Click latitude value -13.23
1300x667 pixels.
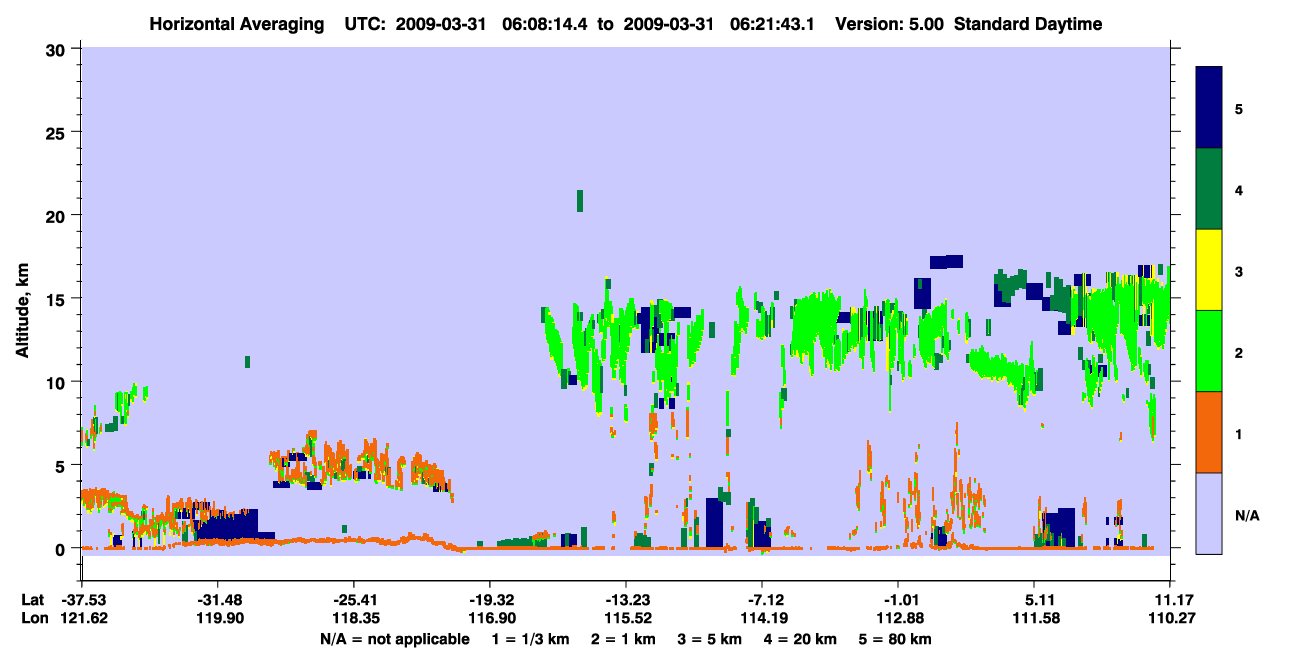(625, 600)
